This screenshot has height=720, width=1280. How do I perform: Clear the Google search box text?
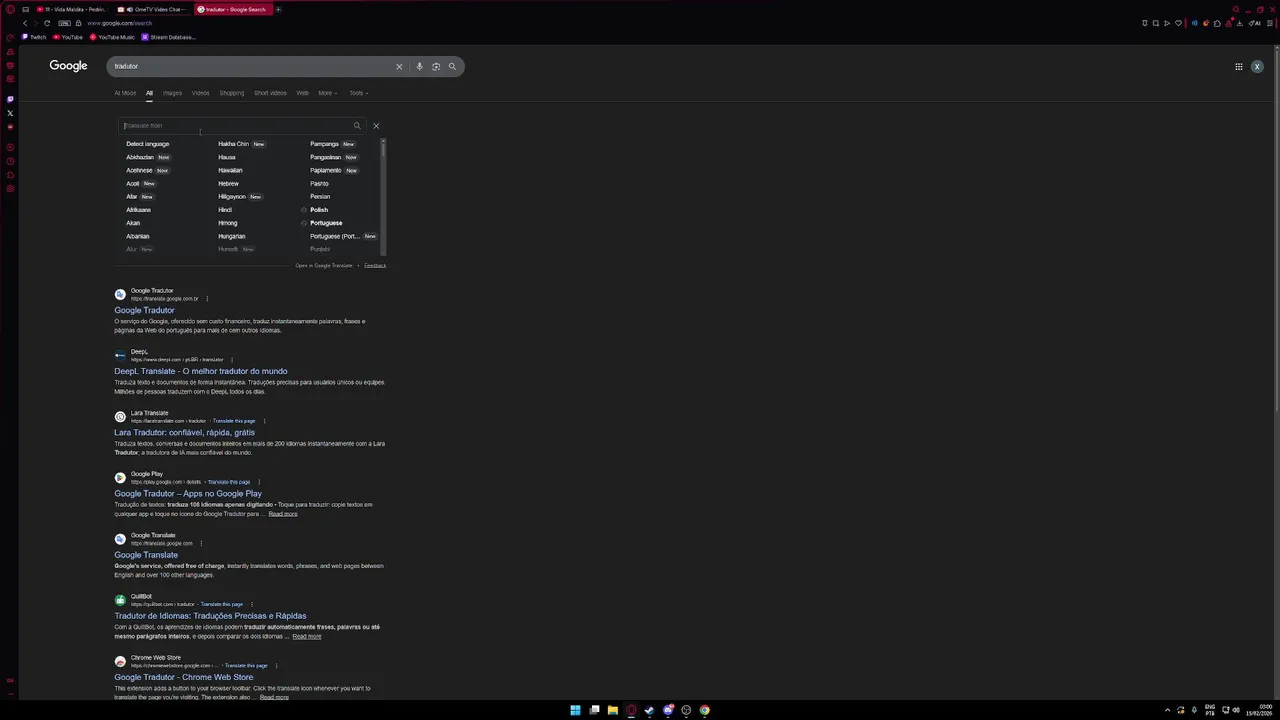point(399,67)
